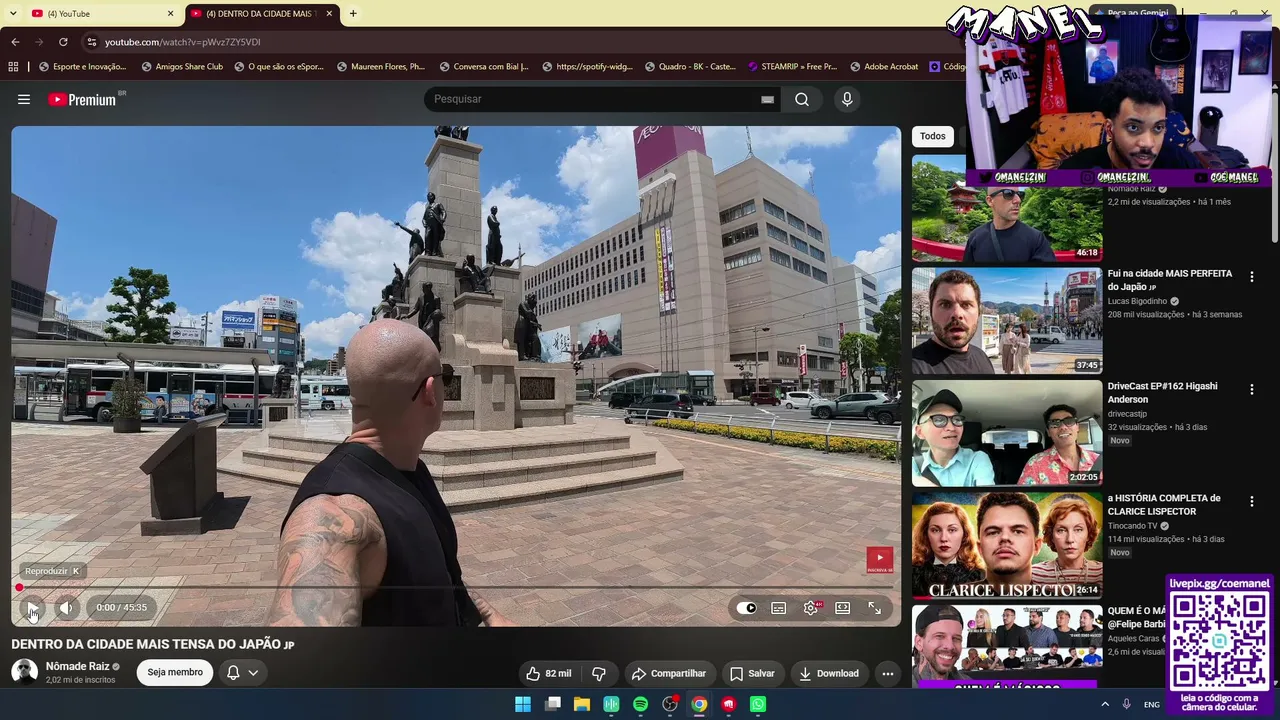Open the 'Amigos Share Club' bookmark

tap(182, 66)
